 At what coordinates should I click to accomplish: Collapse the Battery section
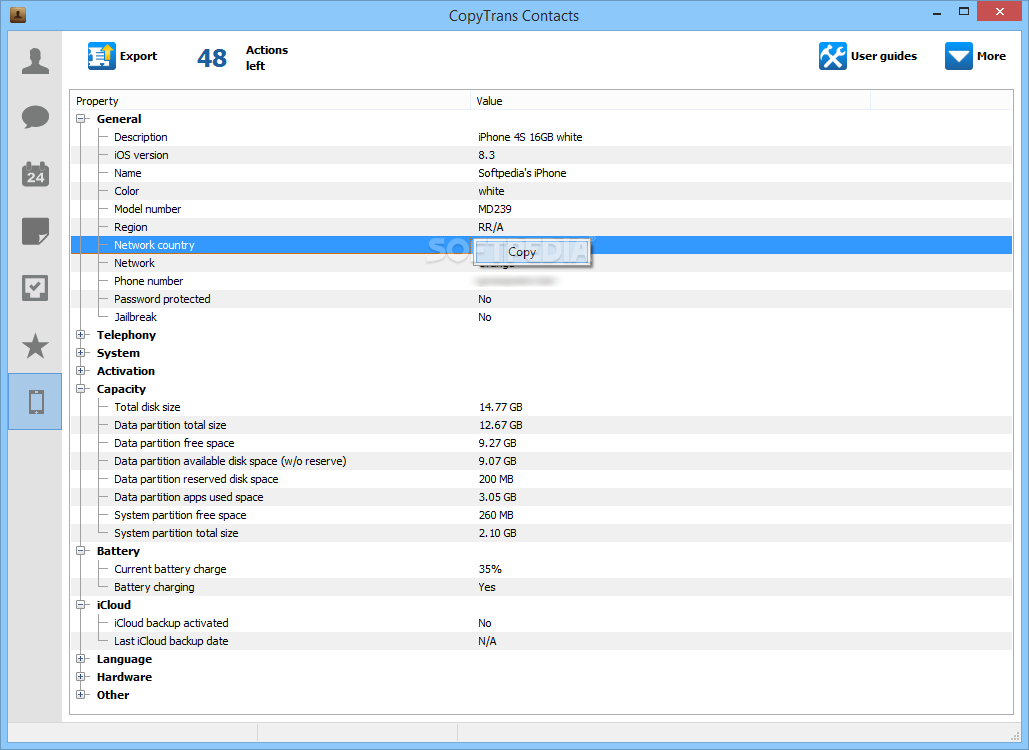pos(81,551)
